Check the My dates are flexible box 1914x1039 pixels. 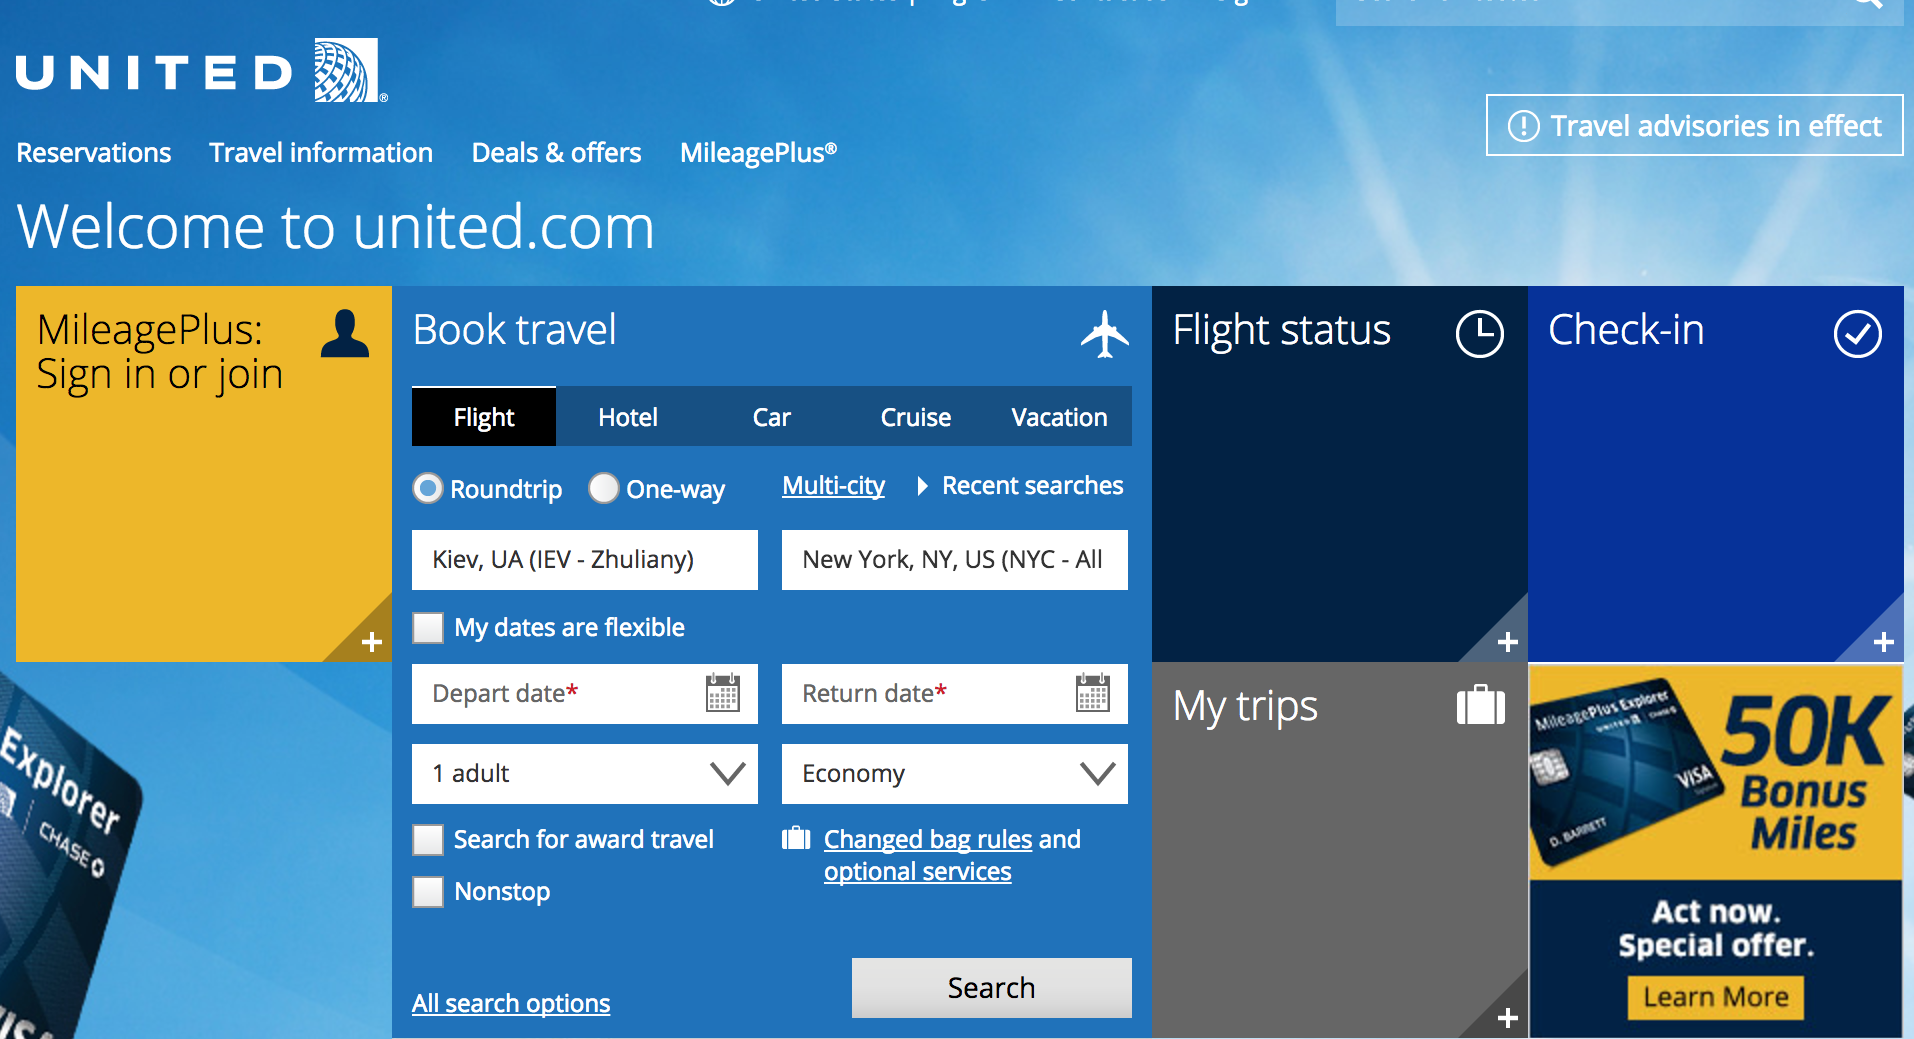(x=429, y=628)
